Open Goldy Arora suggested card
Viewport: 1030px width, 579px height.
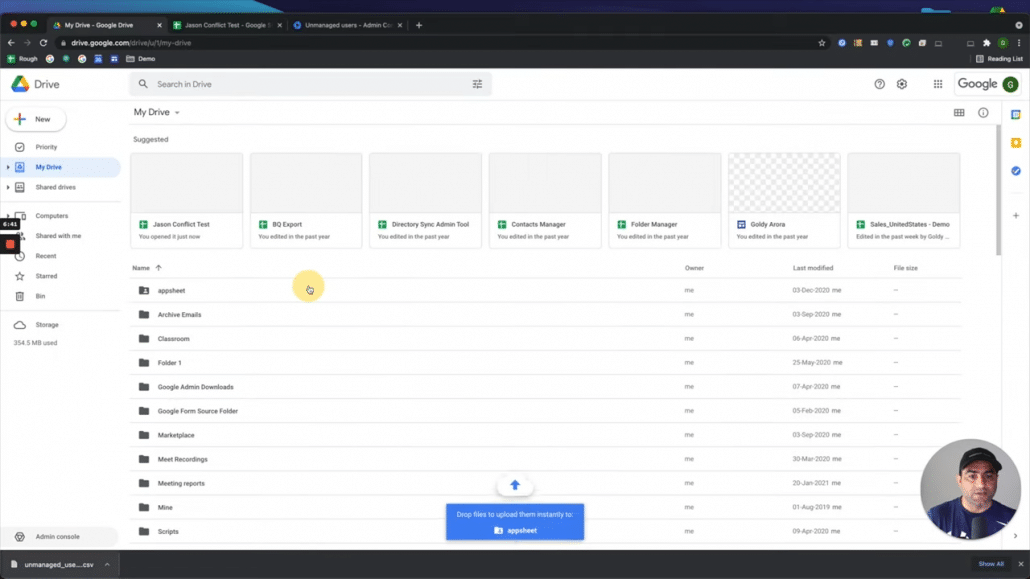coord(784,200)
